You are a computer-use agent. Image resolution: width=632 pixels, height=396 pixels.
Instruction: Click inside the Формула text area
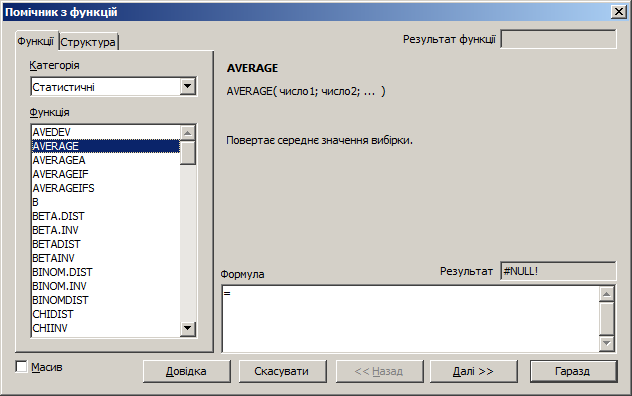410,319
